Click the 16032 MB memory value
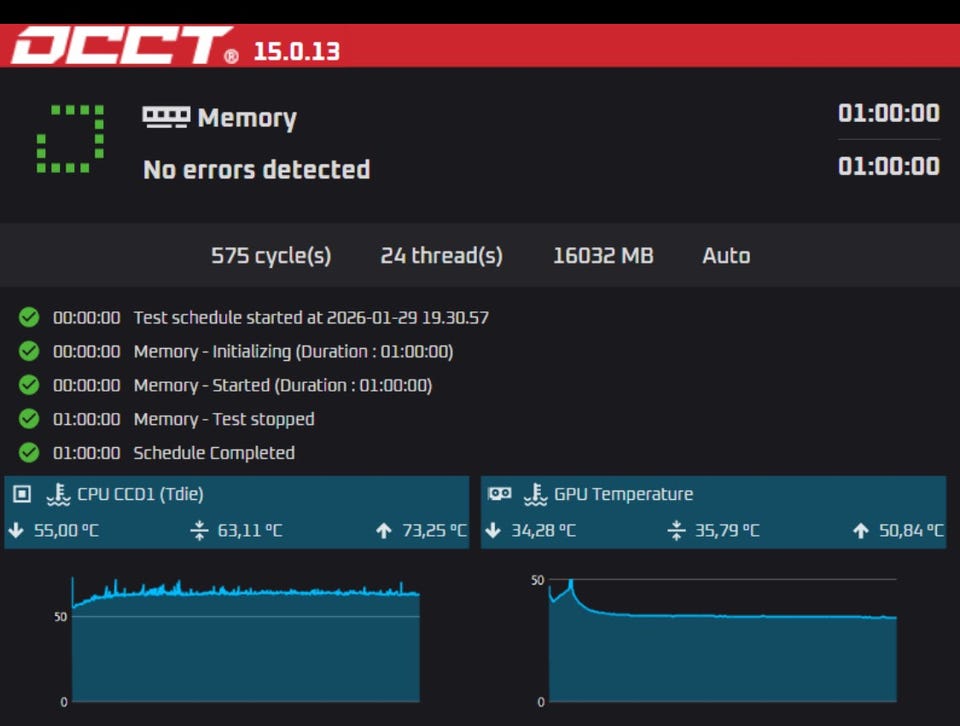The width and height of the screenshot is (960, 726). [x=603, y=256]
